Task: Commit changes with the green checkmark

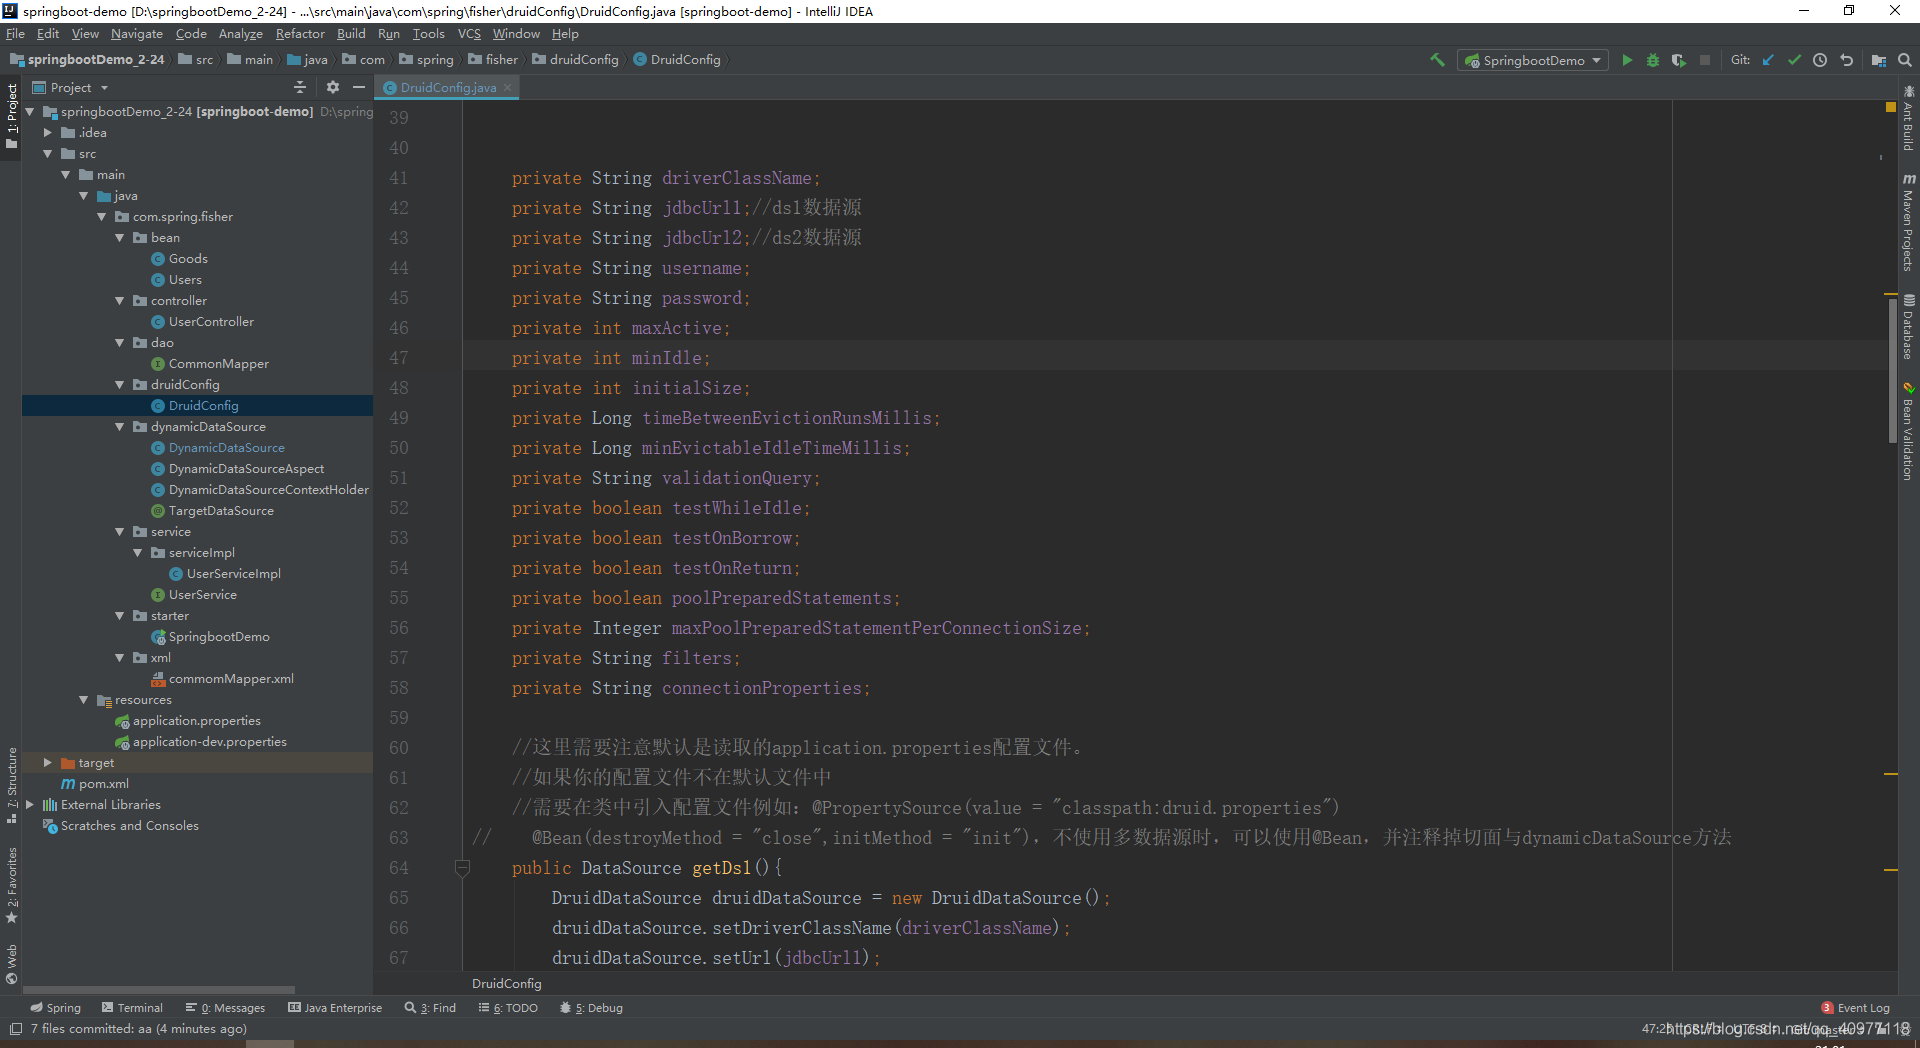Action: click(1794, 60)
